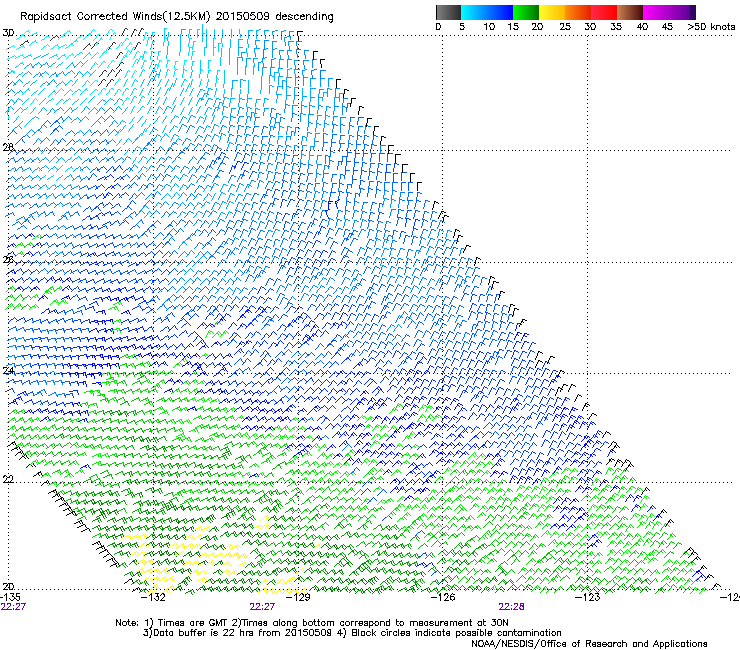The width and height of the screenshot is (740, 650).
Task: Click the latitude label '22'
Action: pyautogui.click(x=8, y=479)
